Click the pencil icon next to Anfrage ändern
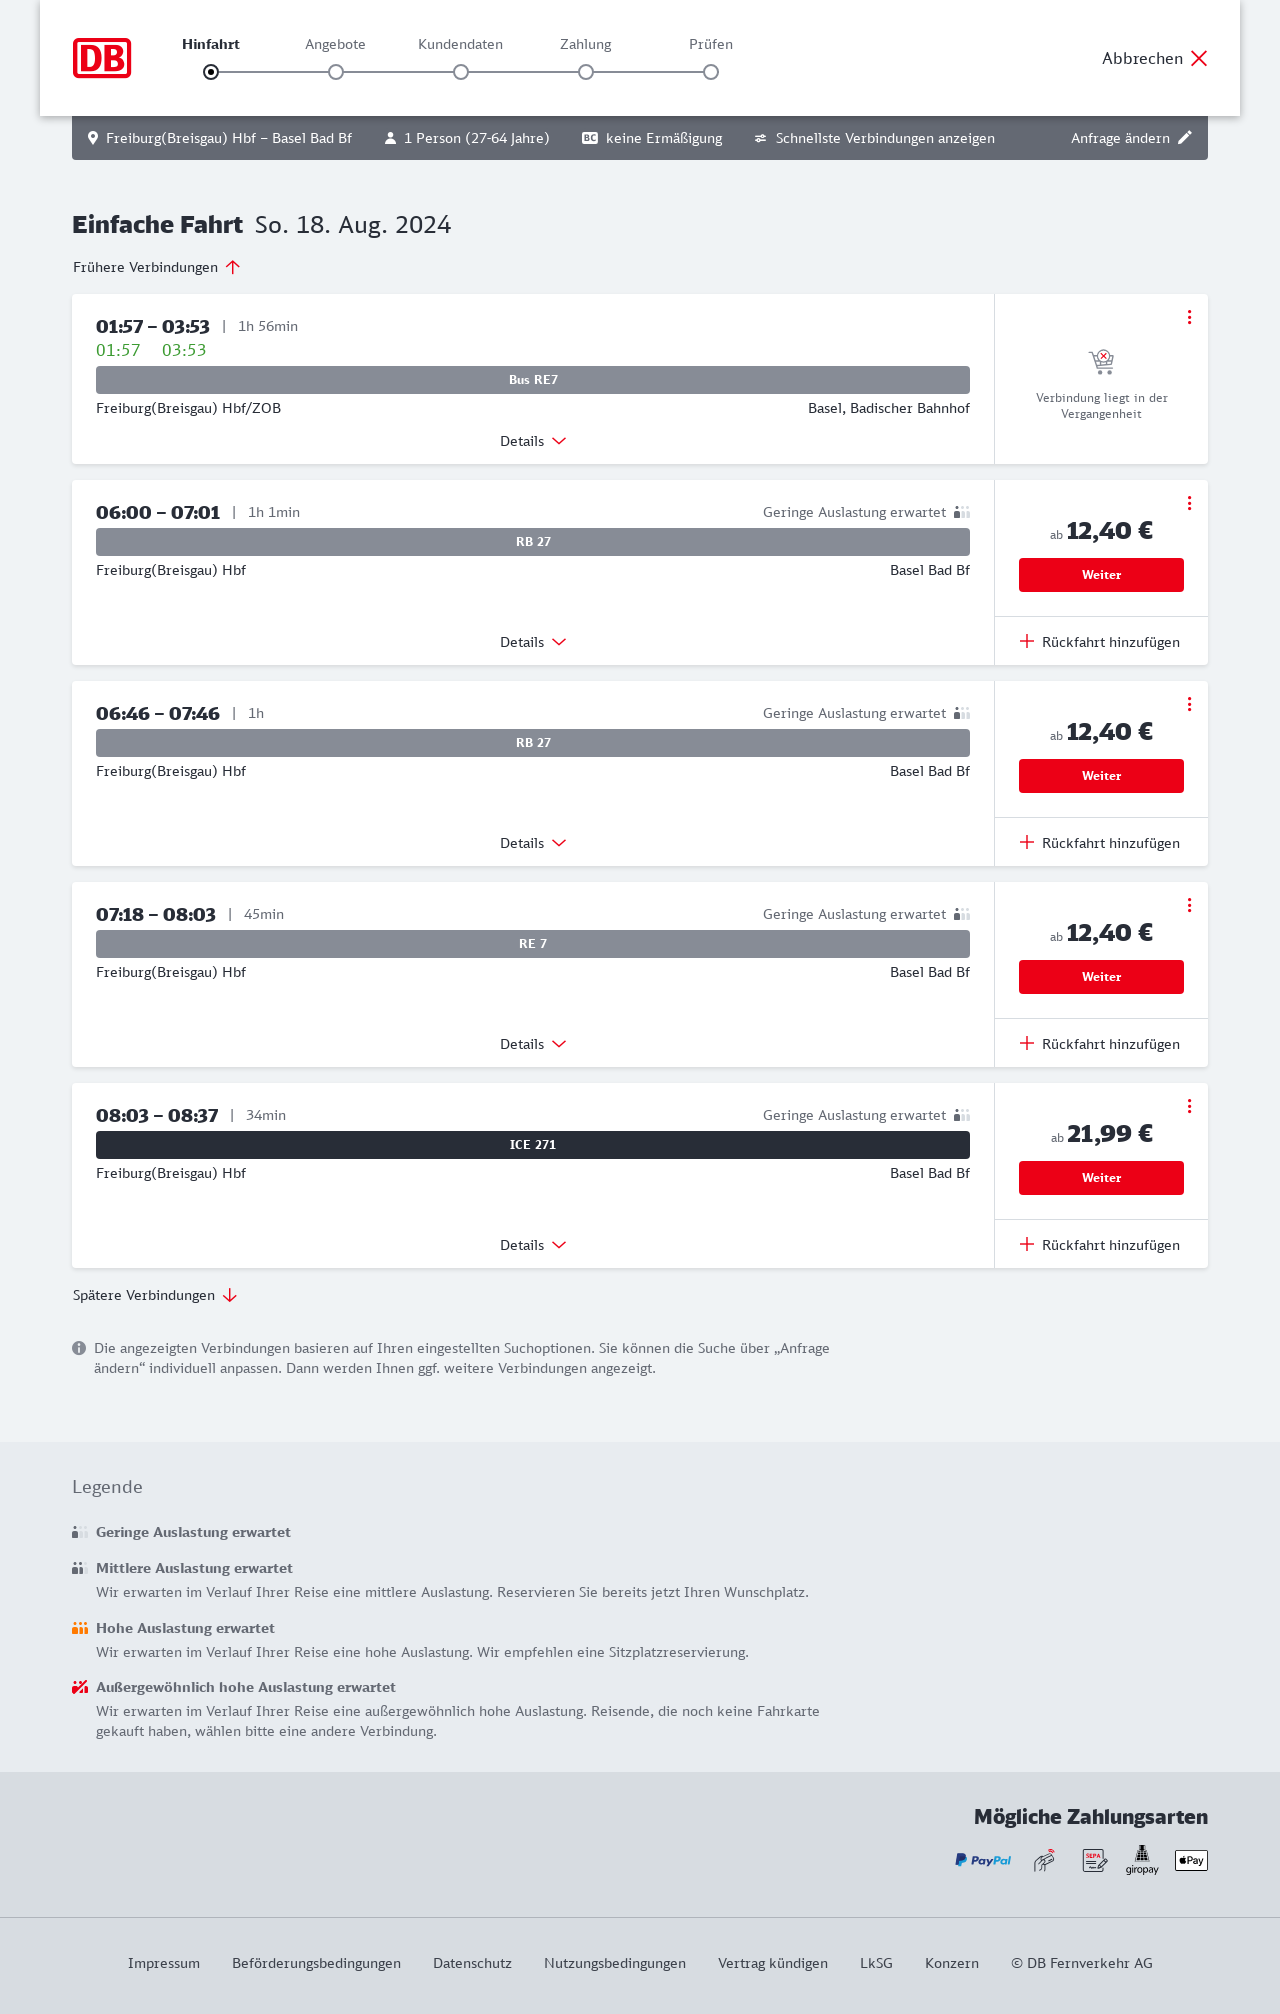 [x=1185, y=138]
